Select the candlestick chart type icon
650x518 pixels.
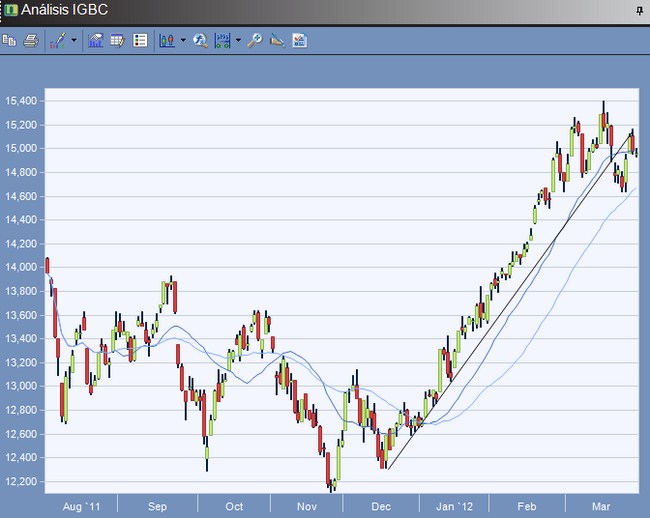[x=166, y=41]
